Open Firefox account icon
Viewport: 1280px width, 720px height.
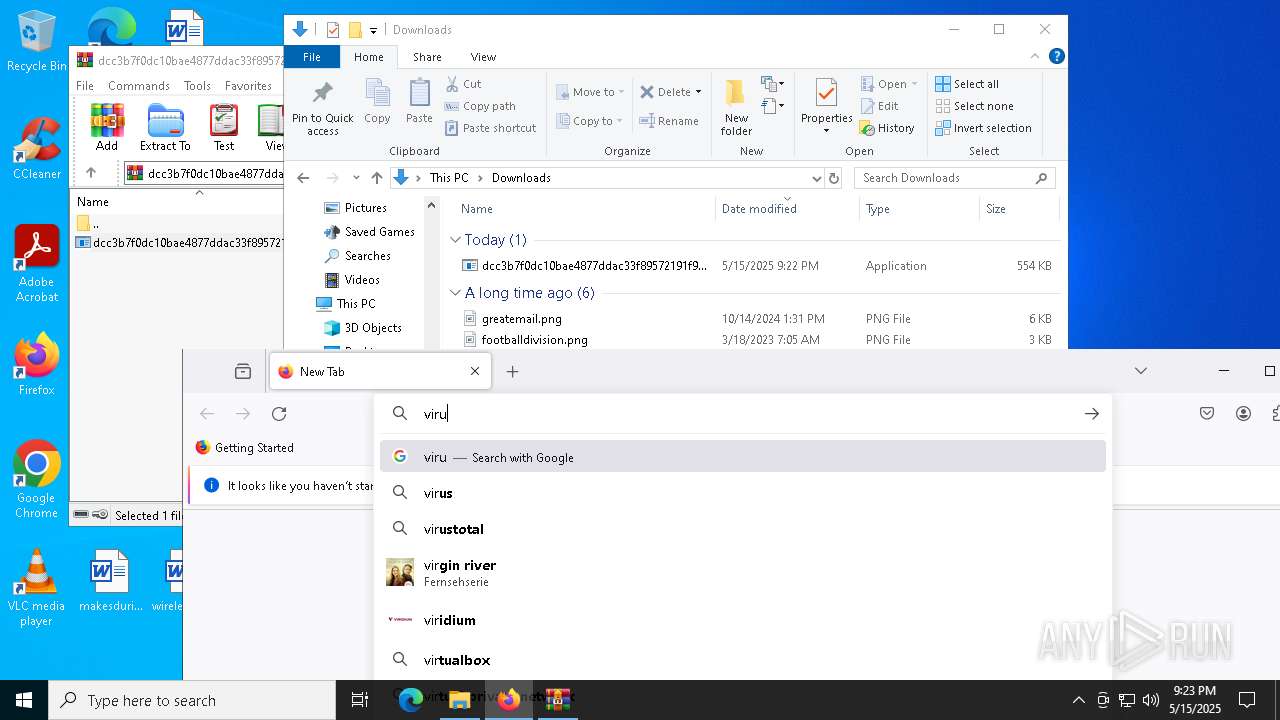1243,414
